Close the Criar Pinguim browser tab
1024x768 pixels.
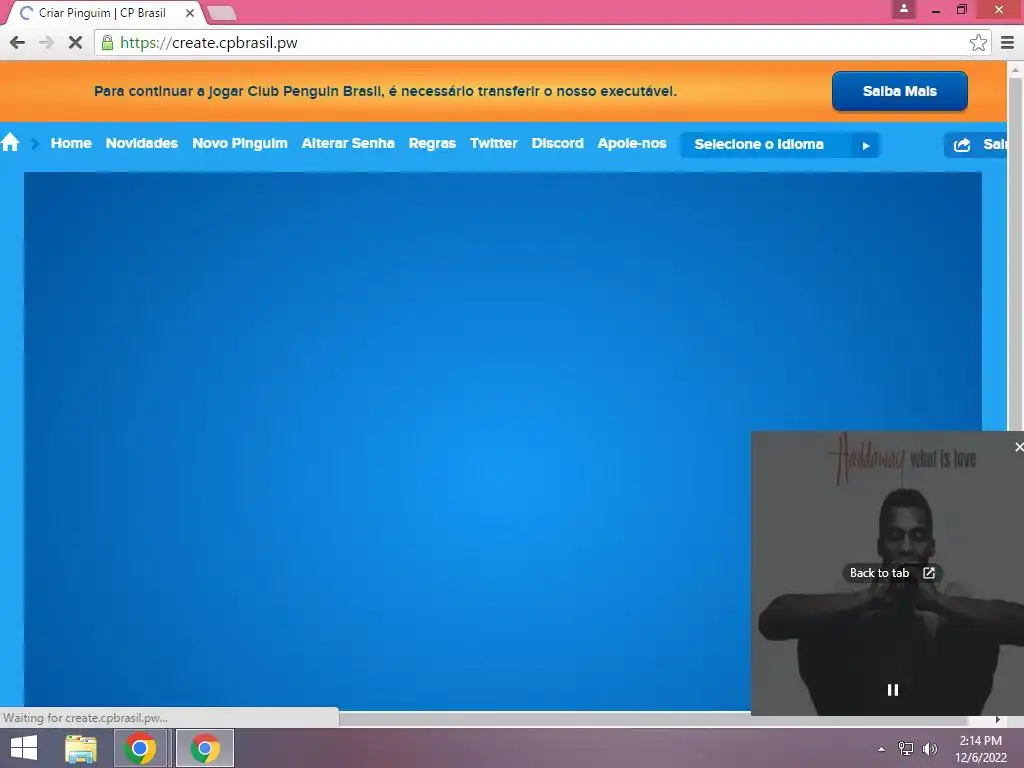coord(189,12)
